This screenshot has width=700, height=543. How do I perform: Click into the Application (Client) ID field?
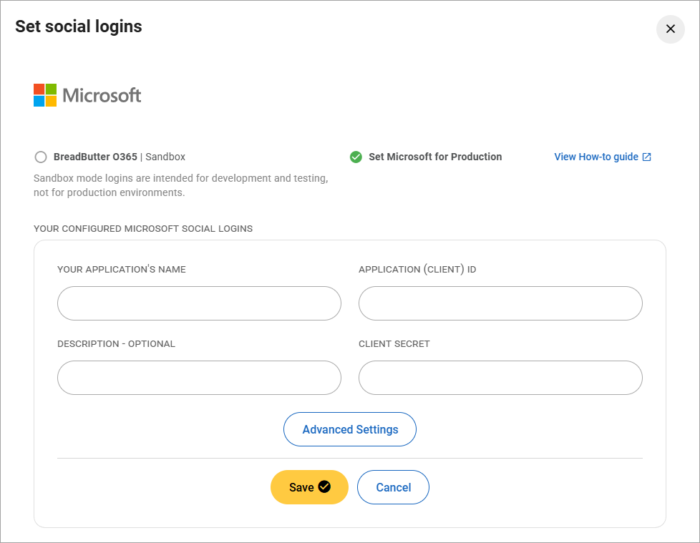pos(500,303)
